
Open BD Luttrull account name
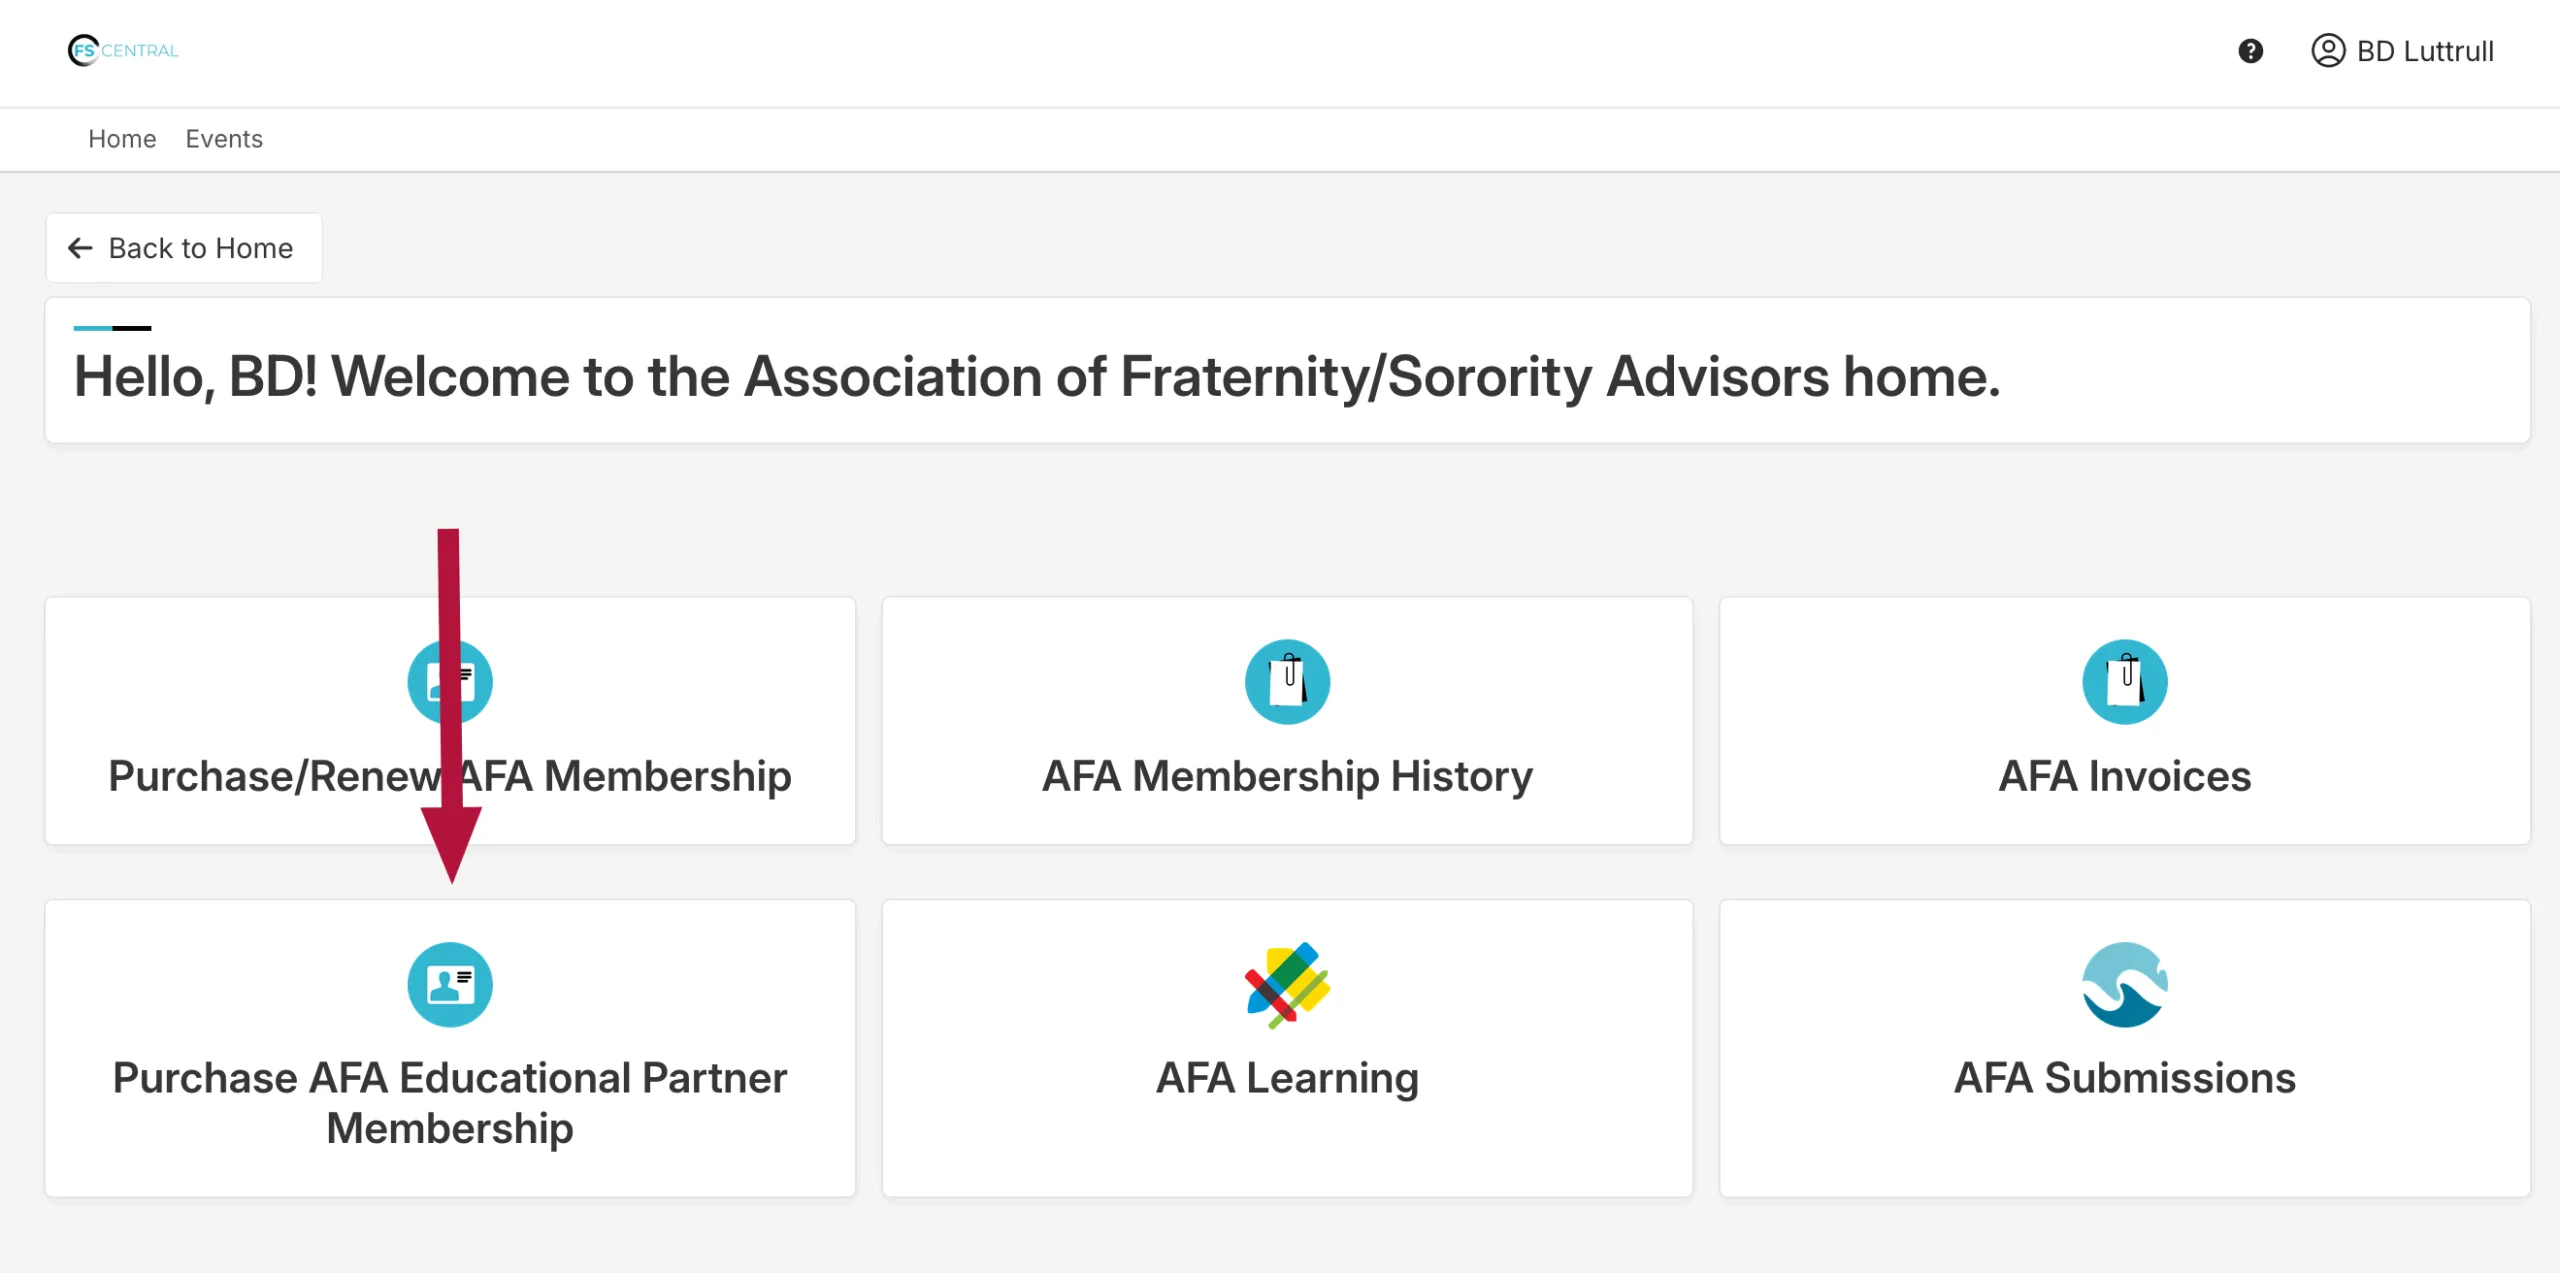[x=2425, y=51]
